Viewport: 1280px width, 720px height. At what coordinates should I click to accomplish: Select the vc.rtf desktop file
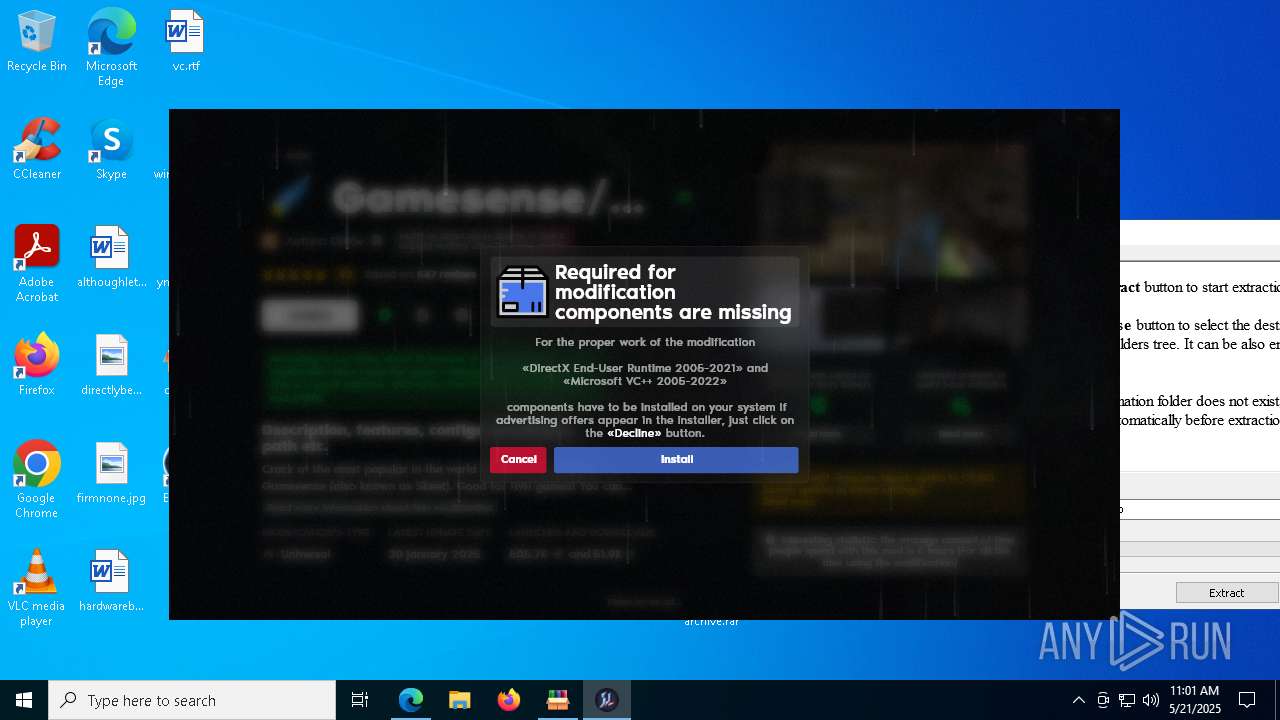click(186, 42)
